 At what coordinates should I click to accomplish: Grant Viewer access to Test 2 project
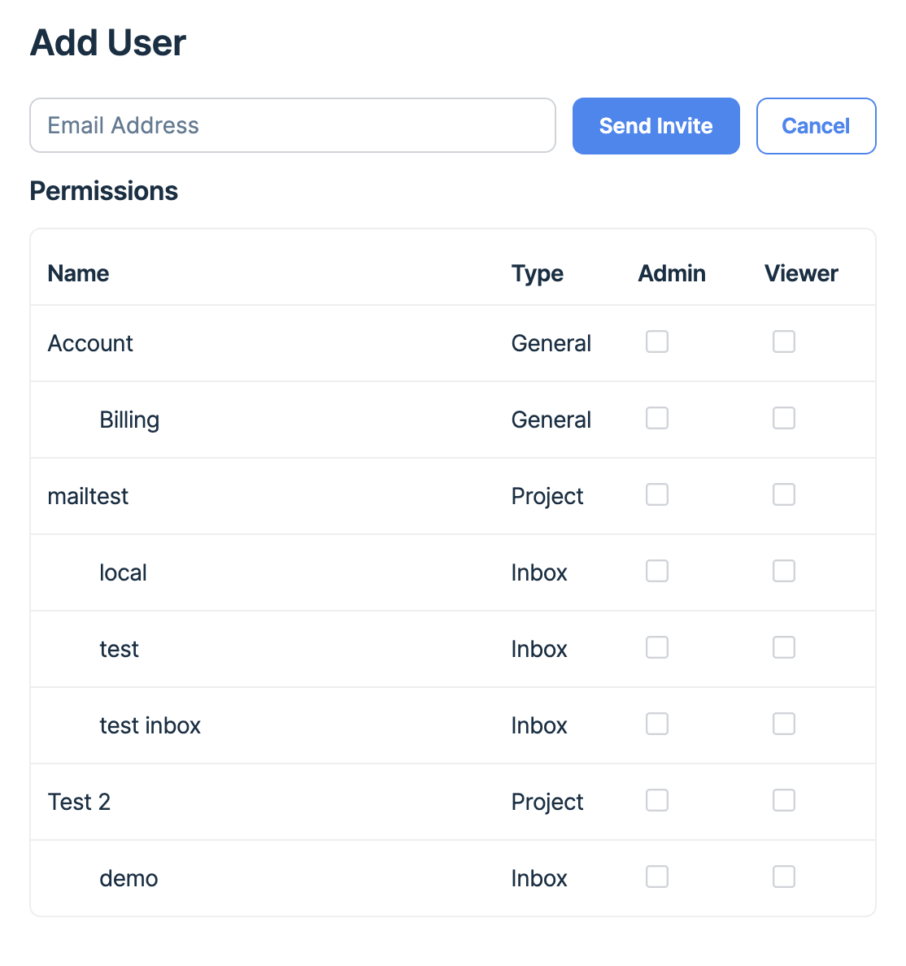(784, 800)
